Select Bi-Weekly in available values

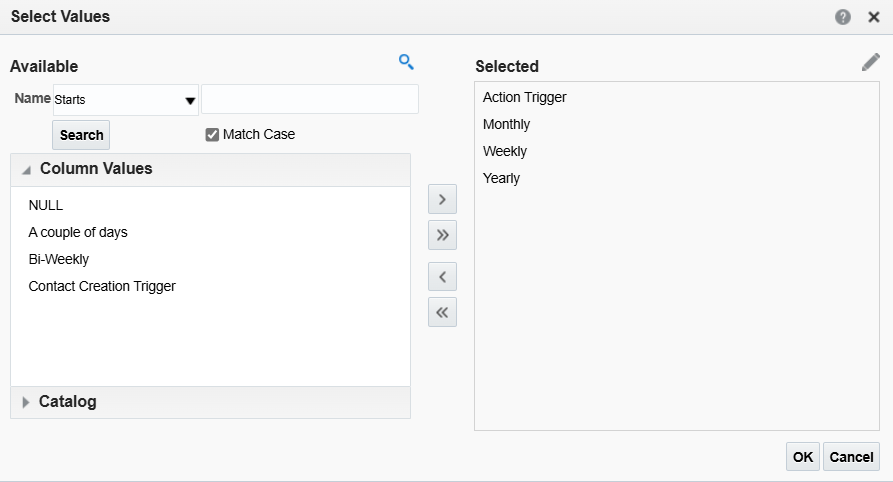pos(59,259)
